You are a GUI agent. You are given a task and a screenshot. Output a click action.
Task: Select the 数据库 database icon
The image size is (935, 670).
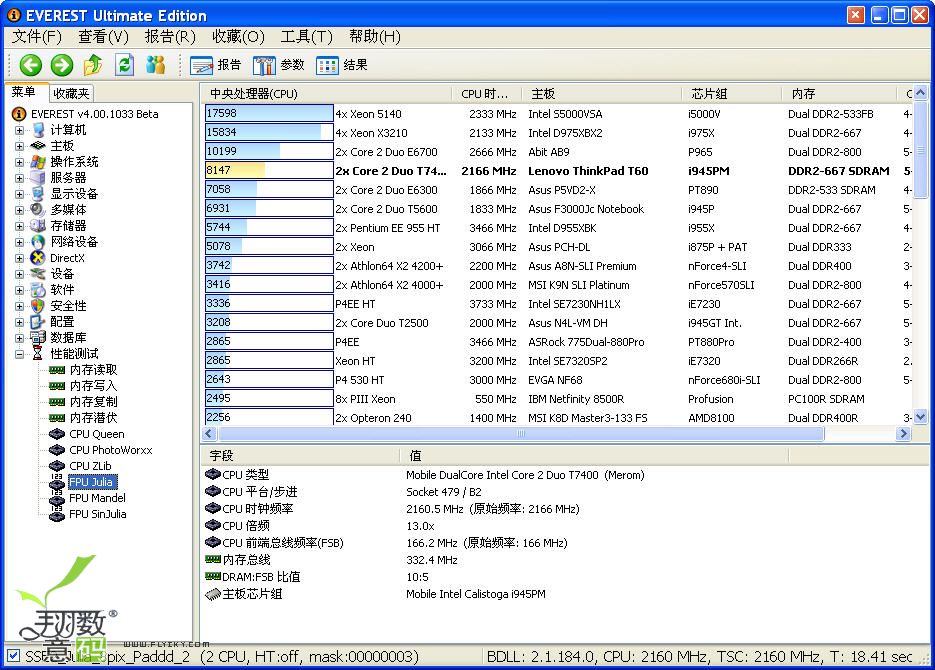(x=38, y=338)
